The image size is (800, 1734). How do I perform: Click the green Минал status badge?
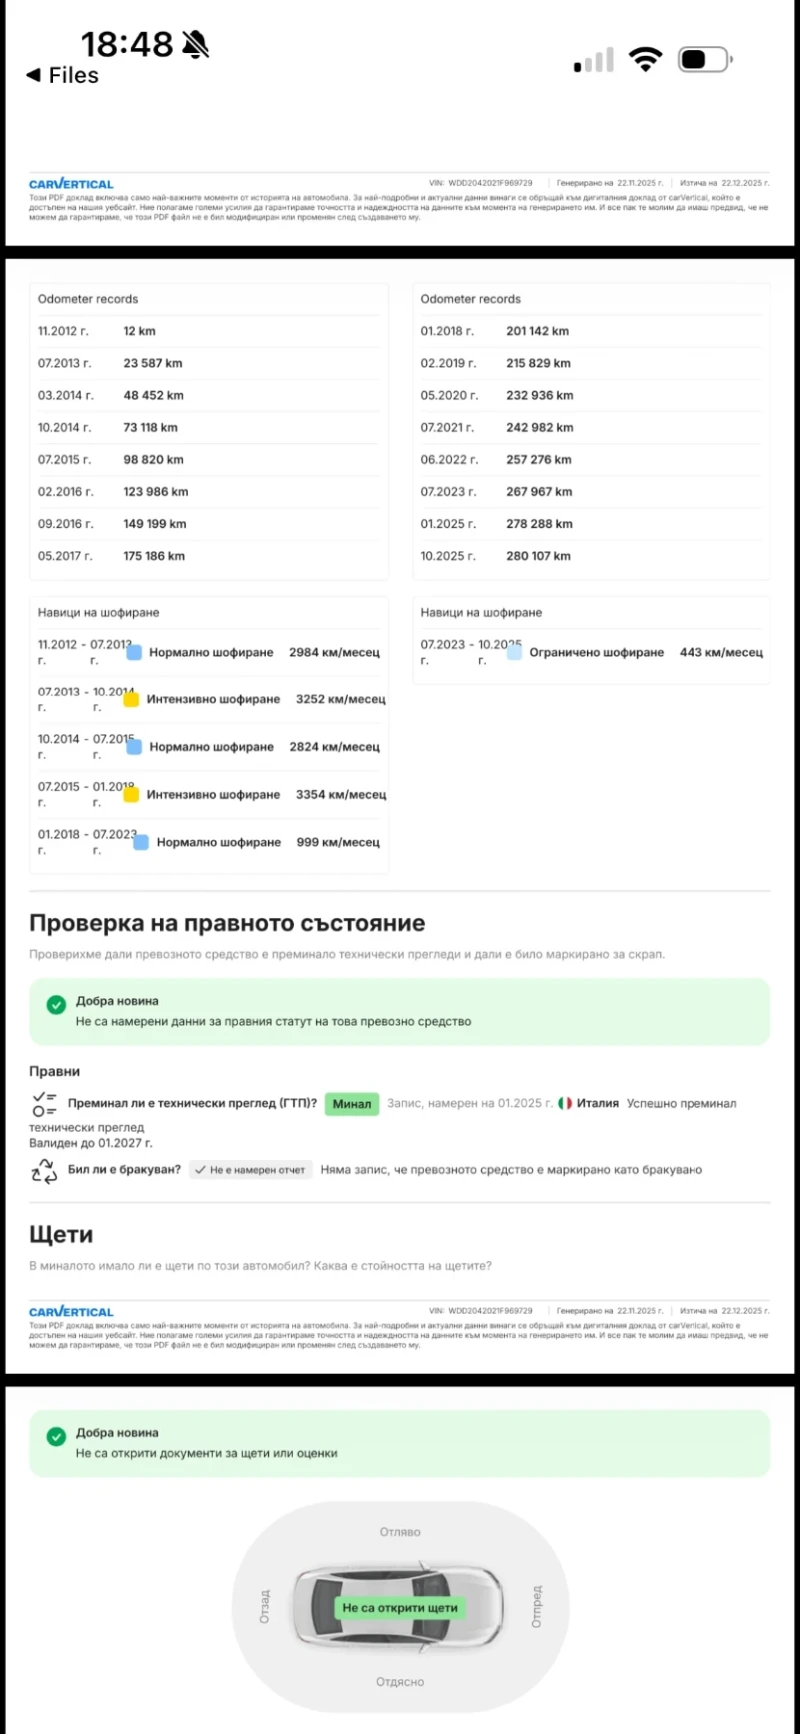tap(352, 1104)
